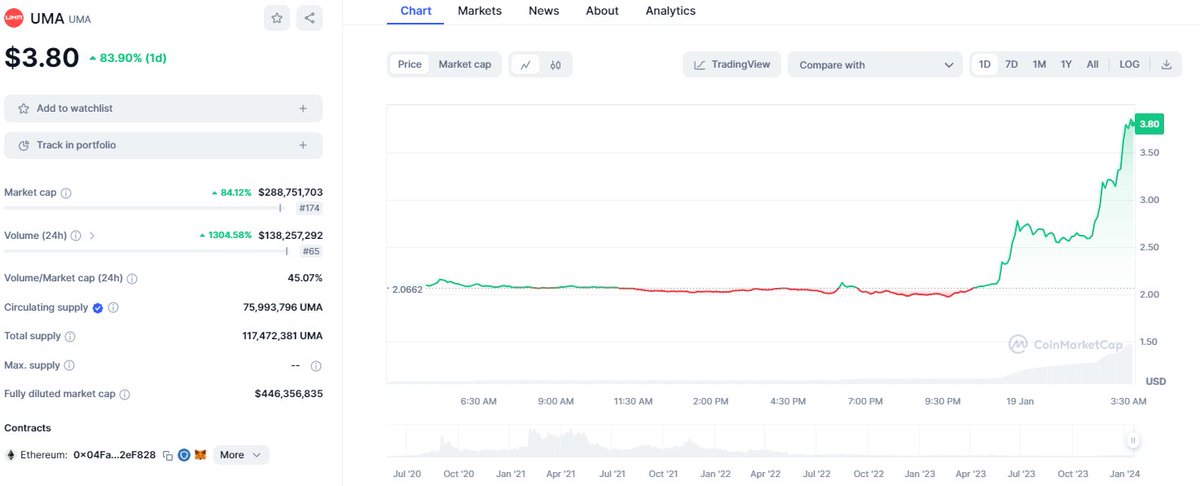Set chart range to 7D
The height and width of the screenshot is (486, 1200).
1012,64
